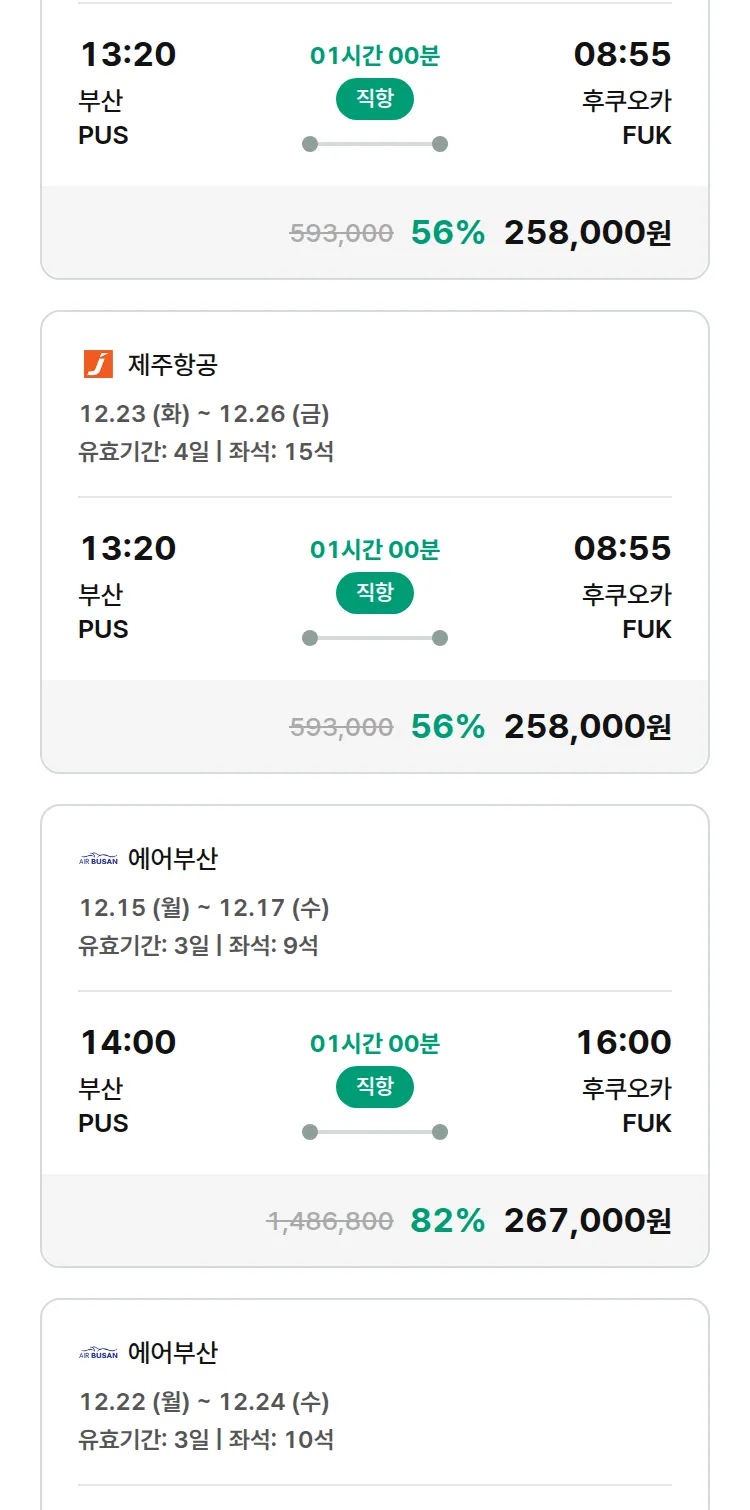Open the 제주항공 airline name link

tap(172, 364)
